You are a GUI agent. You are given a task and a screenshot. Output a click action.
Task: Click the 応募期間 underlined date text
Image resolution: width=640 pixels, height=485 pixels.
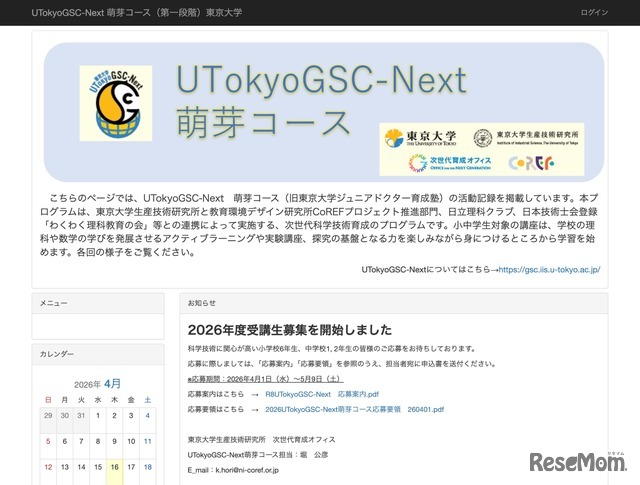[265, 379]
